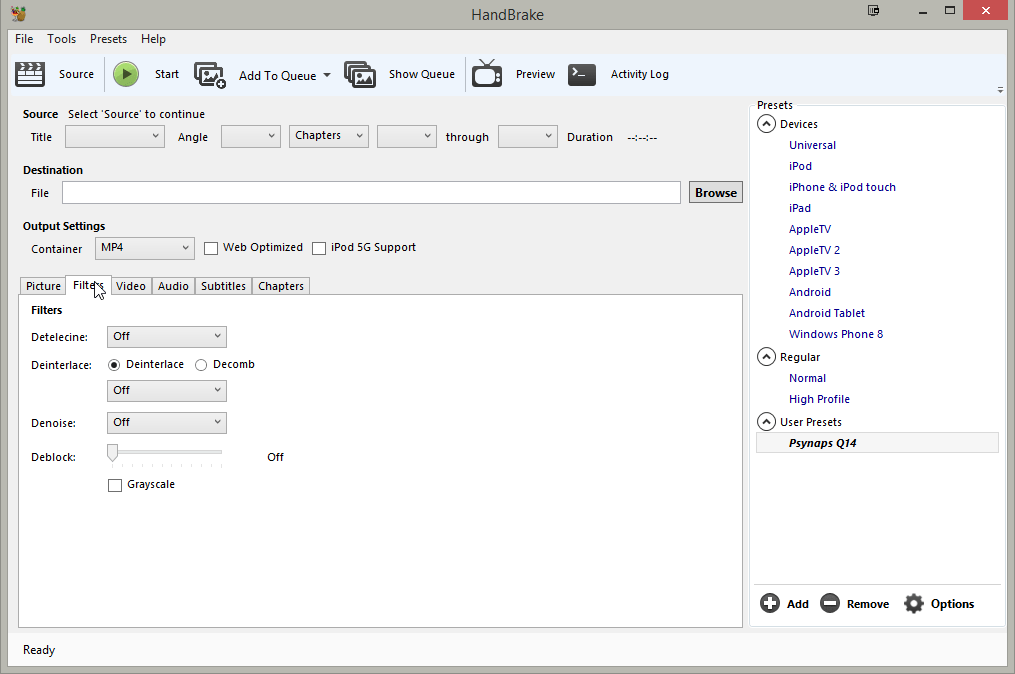Screen dimensions: 1015x674
Task: Collapse the User Presets group
Action: pos(766,421)
